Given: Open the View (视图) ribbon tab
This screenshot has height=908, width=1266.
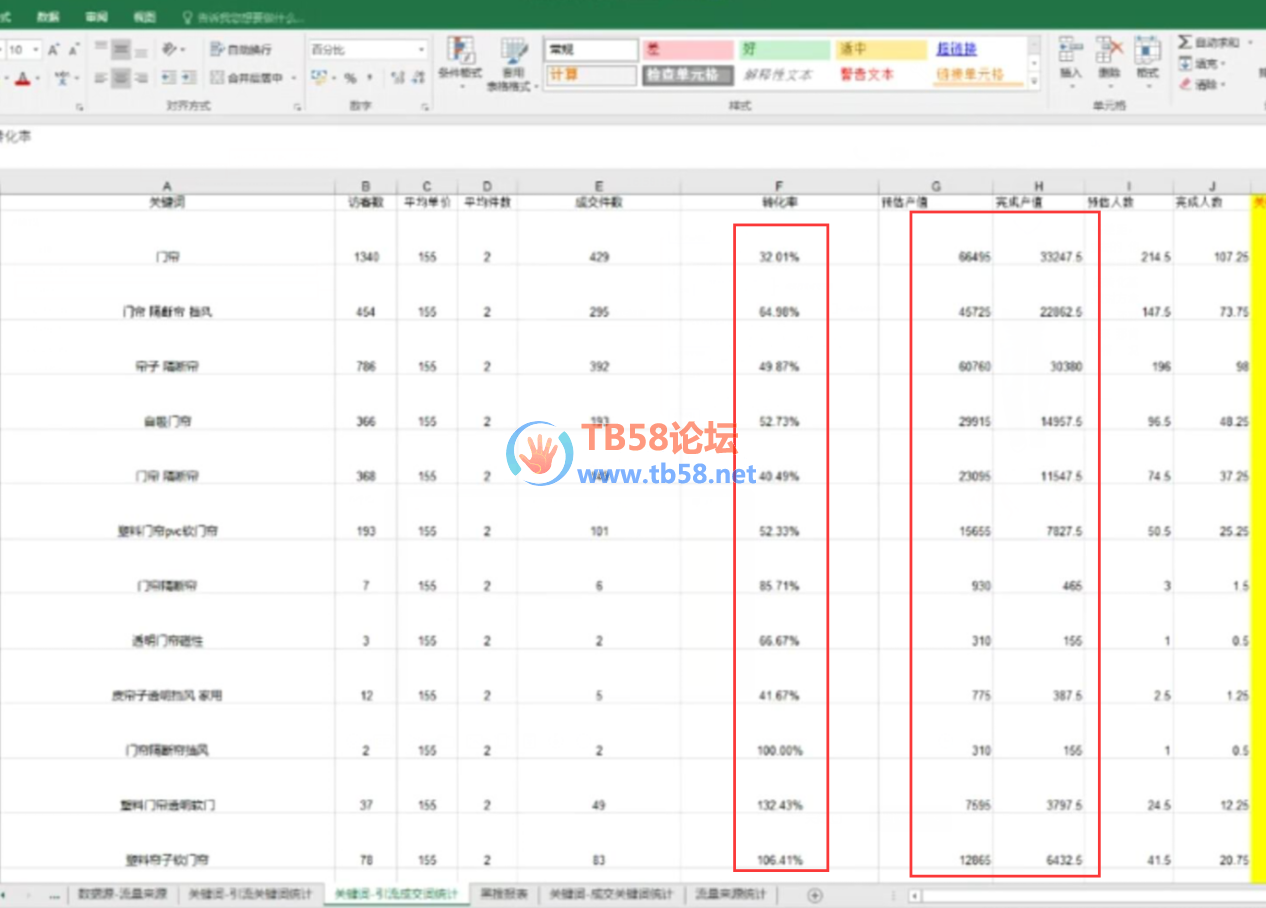Looking at the screenshot, I should coord(144,18).
